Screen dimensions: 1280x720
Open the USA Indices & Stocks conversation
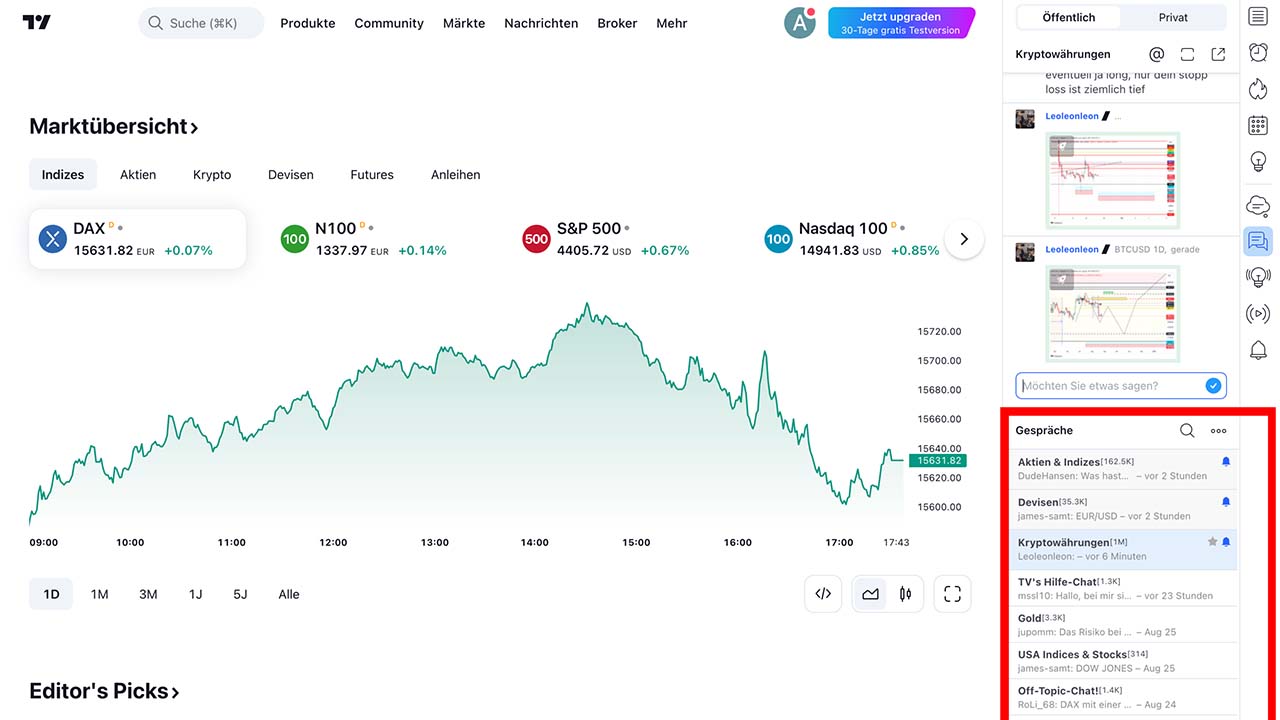(1124, 661)
